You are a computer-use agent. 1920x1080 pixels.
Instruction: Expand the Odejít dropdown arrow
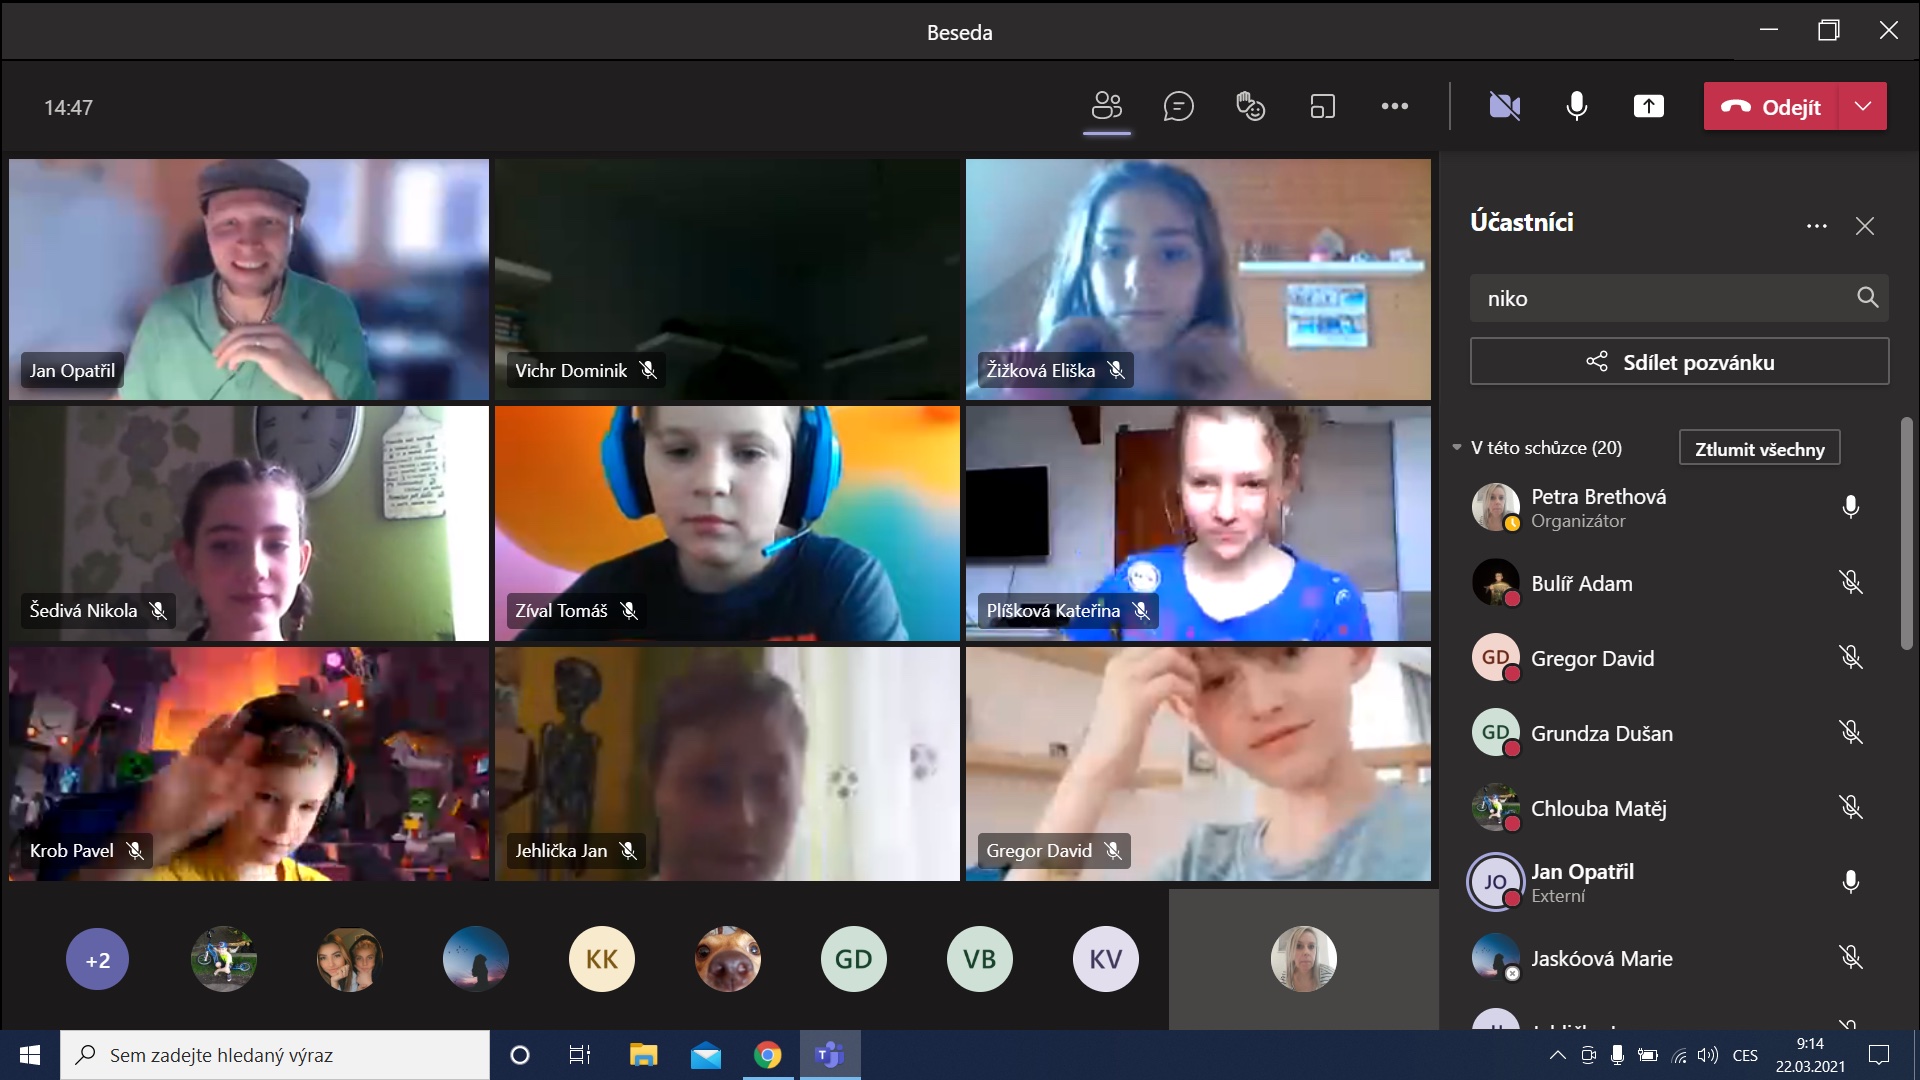pos(1862,106)
